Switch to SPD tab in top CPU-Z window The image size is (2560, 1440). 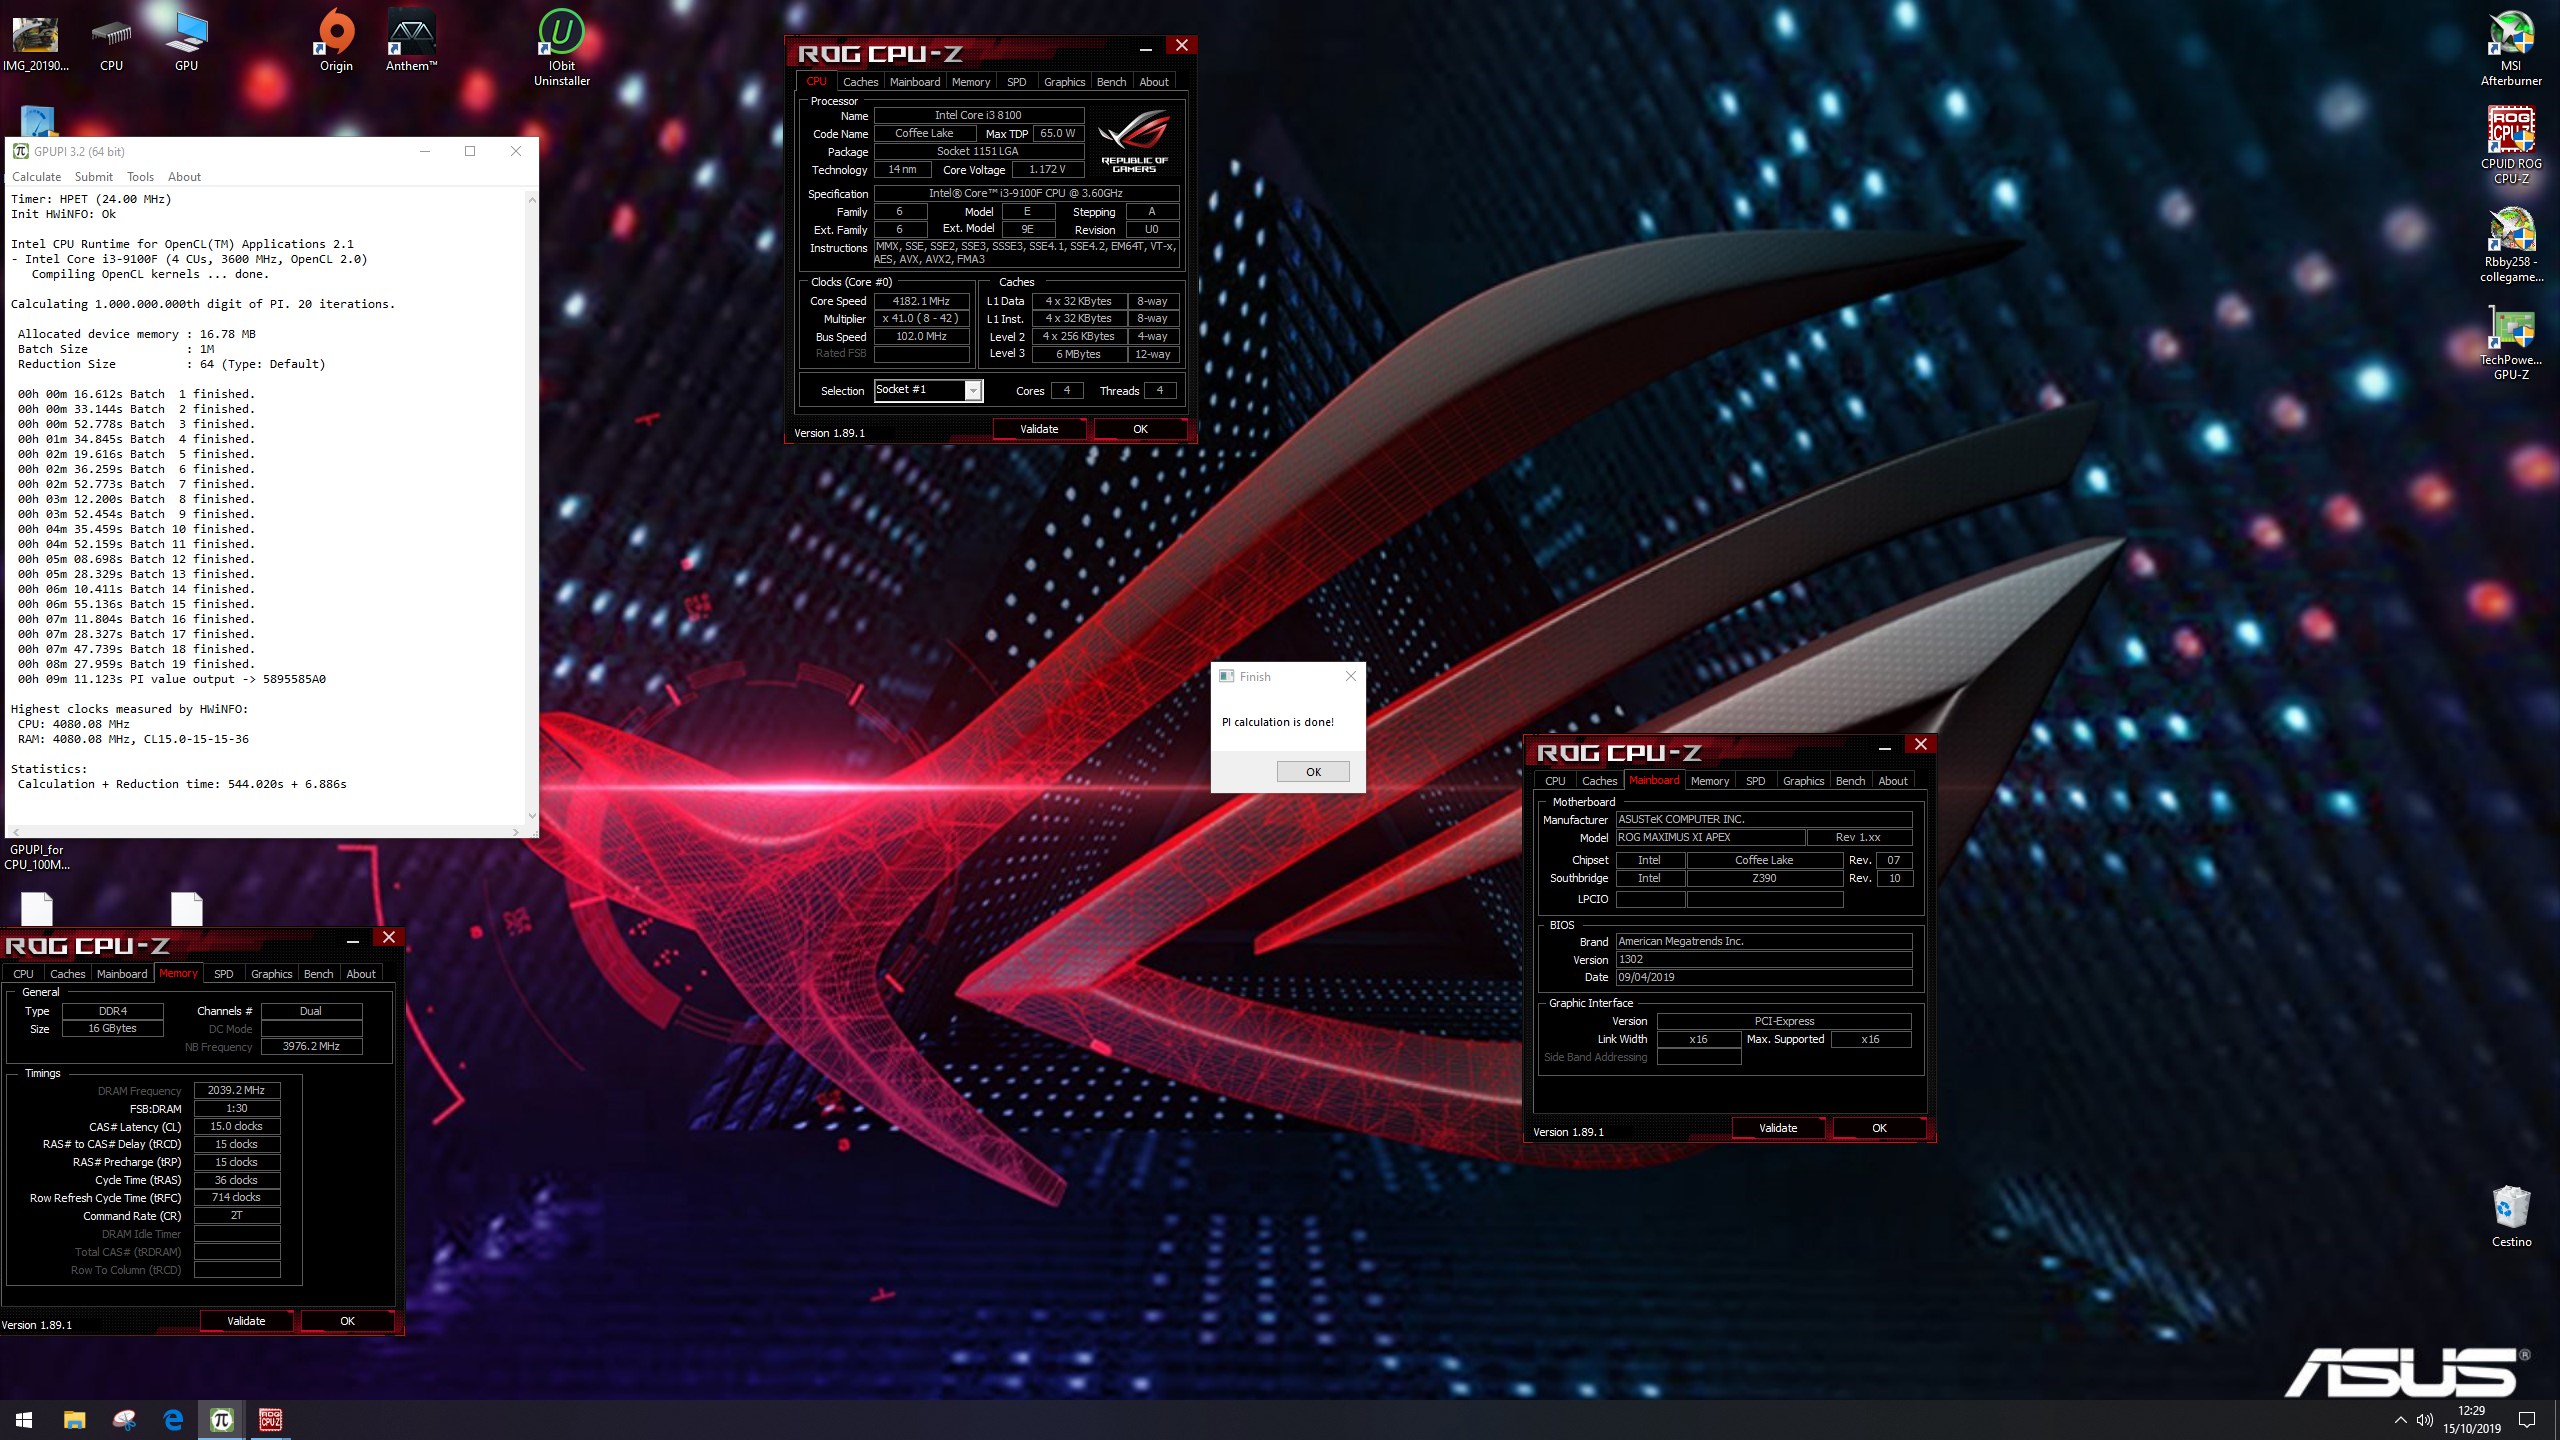(x=1016, y=82)
